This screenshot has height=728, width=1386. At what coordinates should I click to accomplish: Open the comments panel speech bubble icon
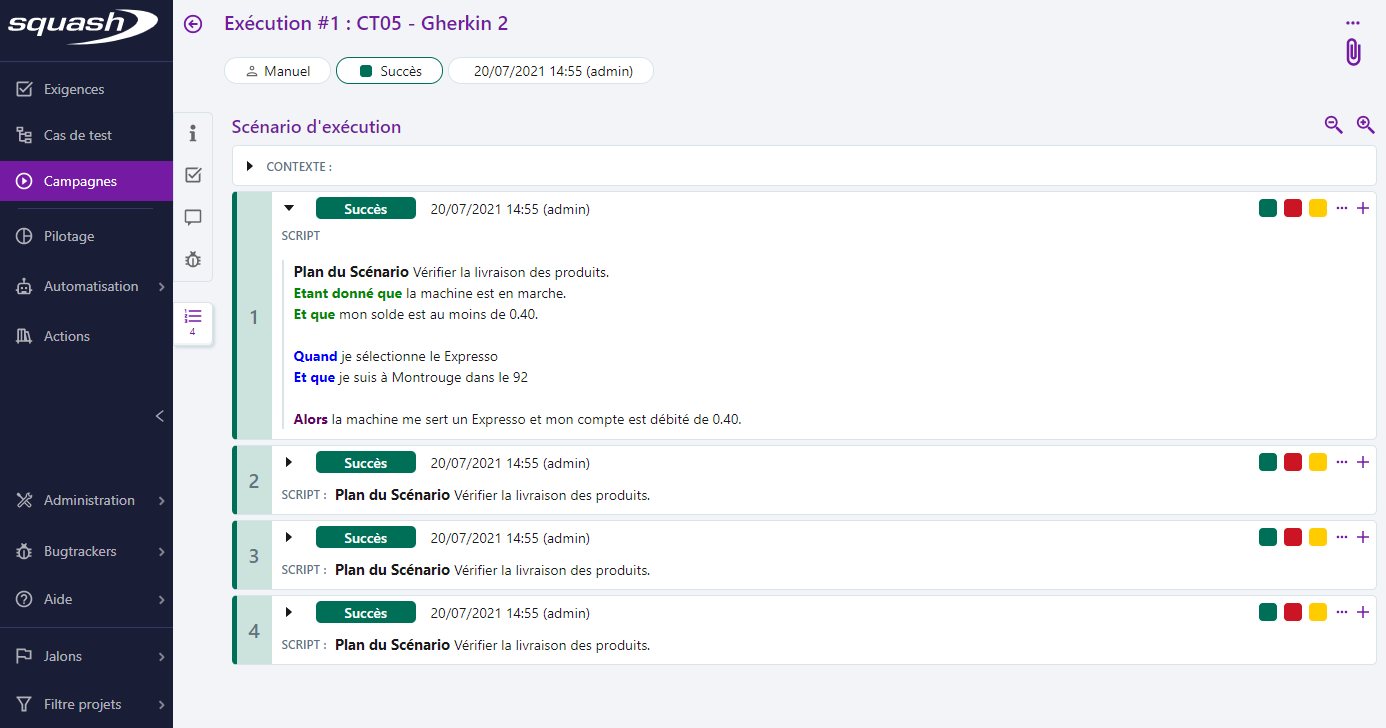point(192,217)
